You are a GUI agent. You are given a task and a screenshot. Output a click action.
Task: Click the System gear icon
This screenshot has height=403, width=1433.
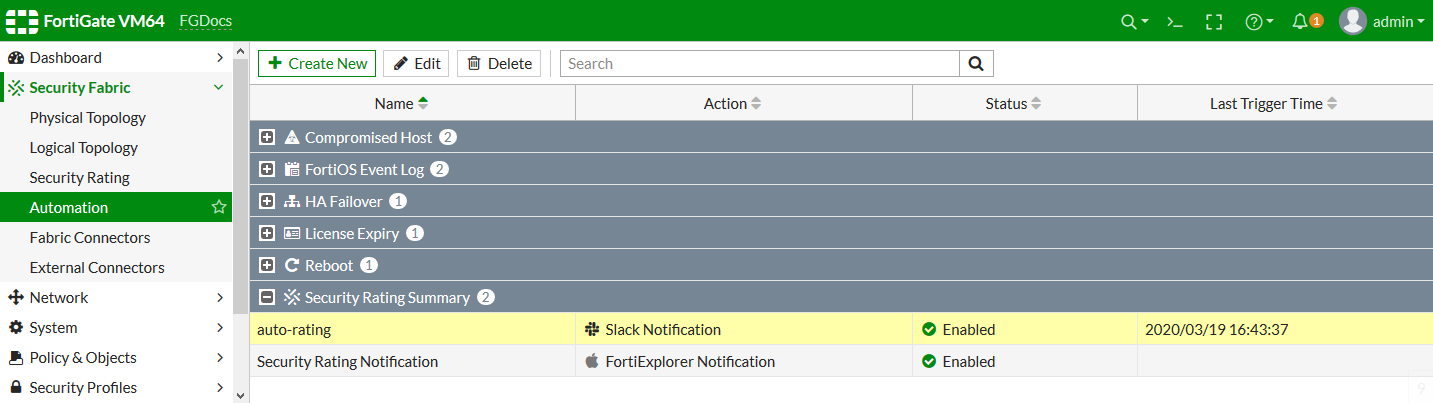16,328
